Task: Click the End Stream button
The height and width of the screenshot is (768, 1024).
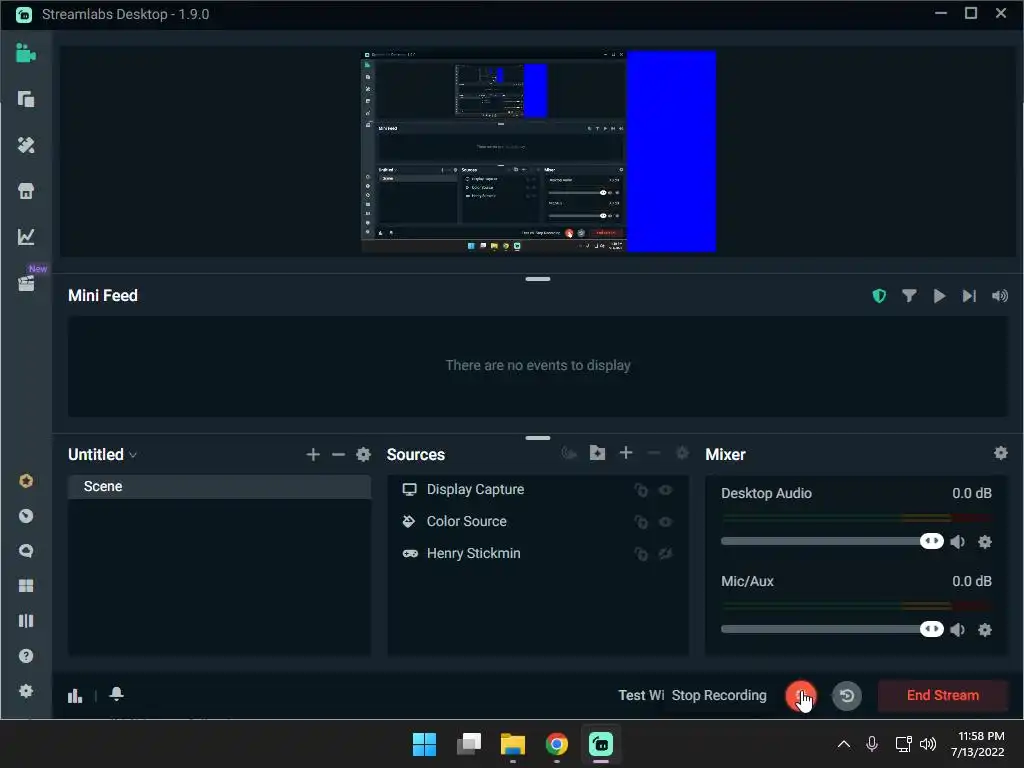Action: 942,696
